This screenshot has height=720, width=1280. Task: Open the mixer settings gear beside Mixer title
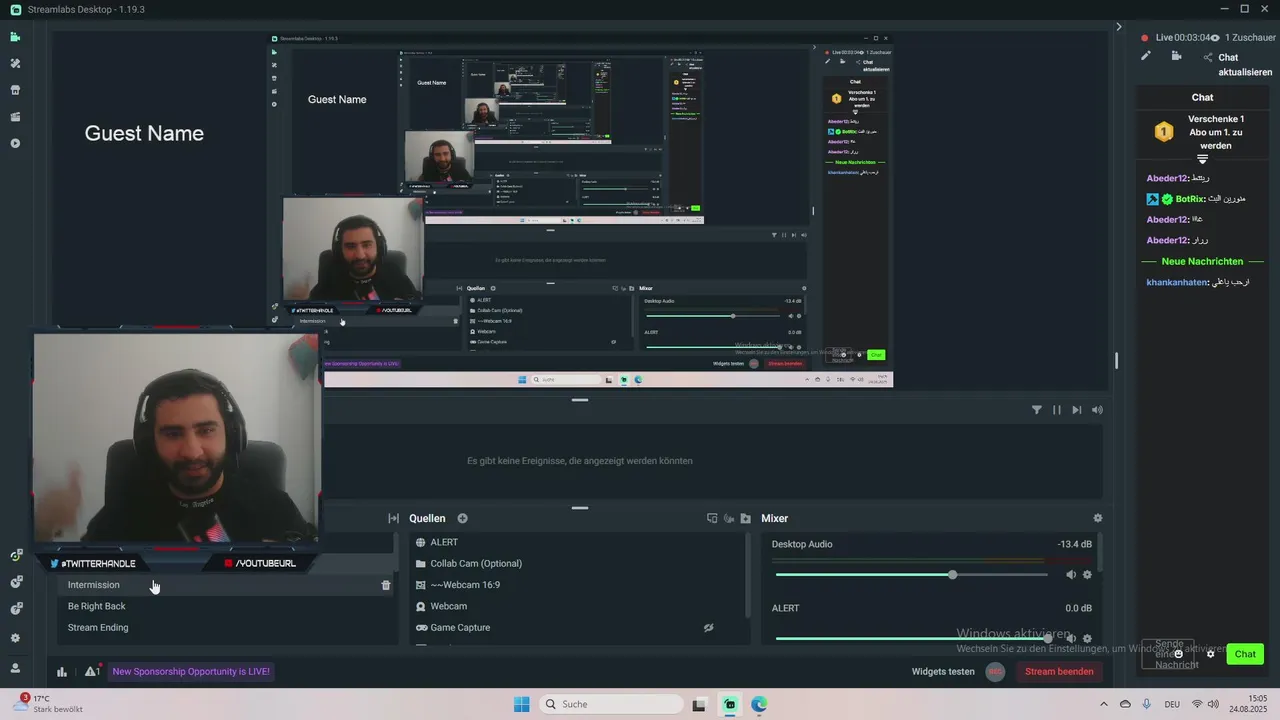pos(1098,518)
